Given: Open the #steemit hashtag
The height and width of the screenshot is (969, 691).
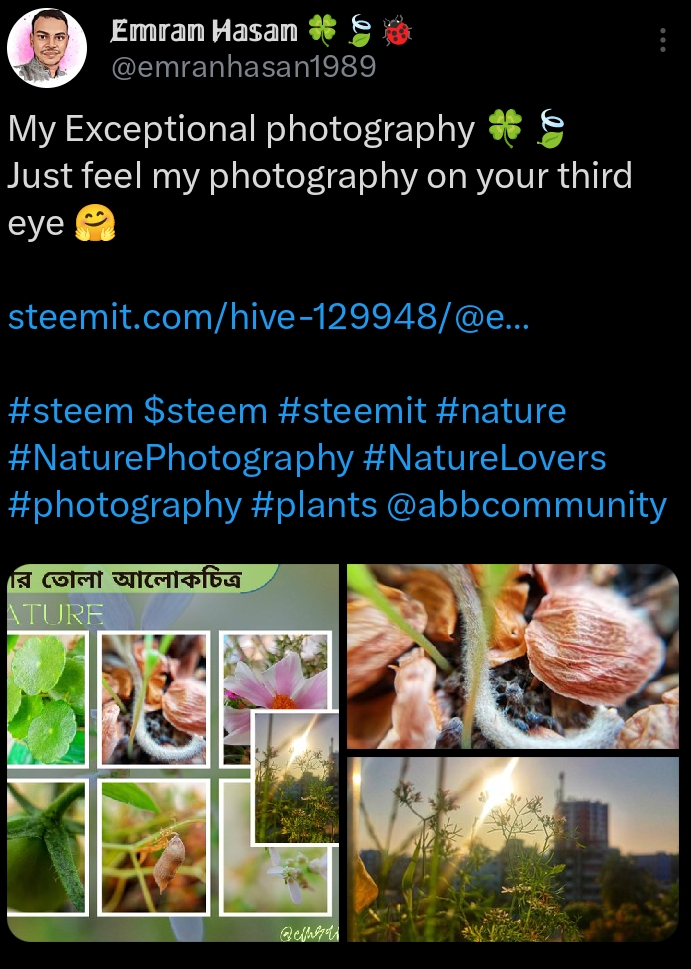Looking at the screenshot, I should [352, 411].
